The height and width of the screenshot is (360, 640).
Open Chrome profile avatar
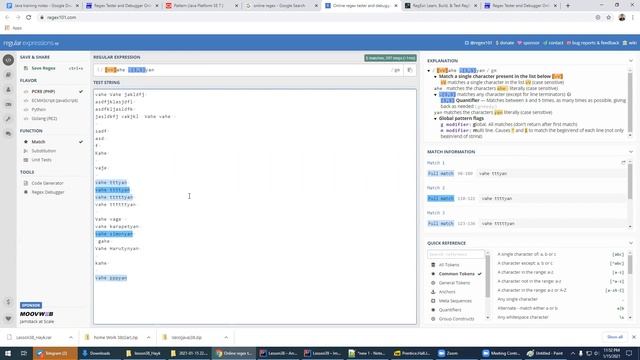click(x=622, y=18)
